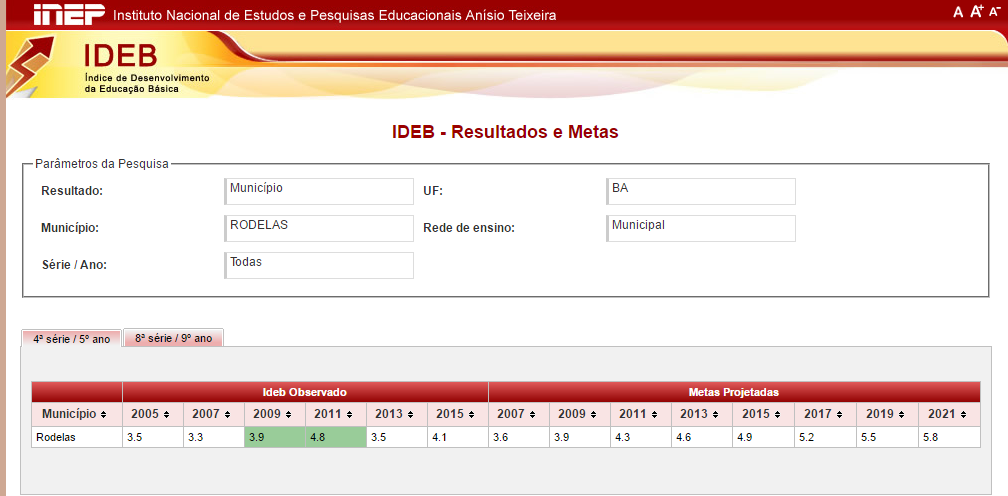The width and height of the screenshot is (1008, 496).
Task: Click the Município: form label
Action: coord(70,228)
